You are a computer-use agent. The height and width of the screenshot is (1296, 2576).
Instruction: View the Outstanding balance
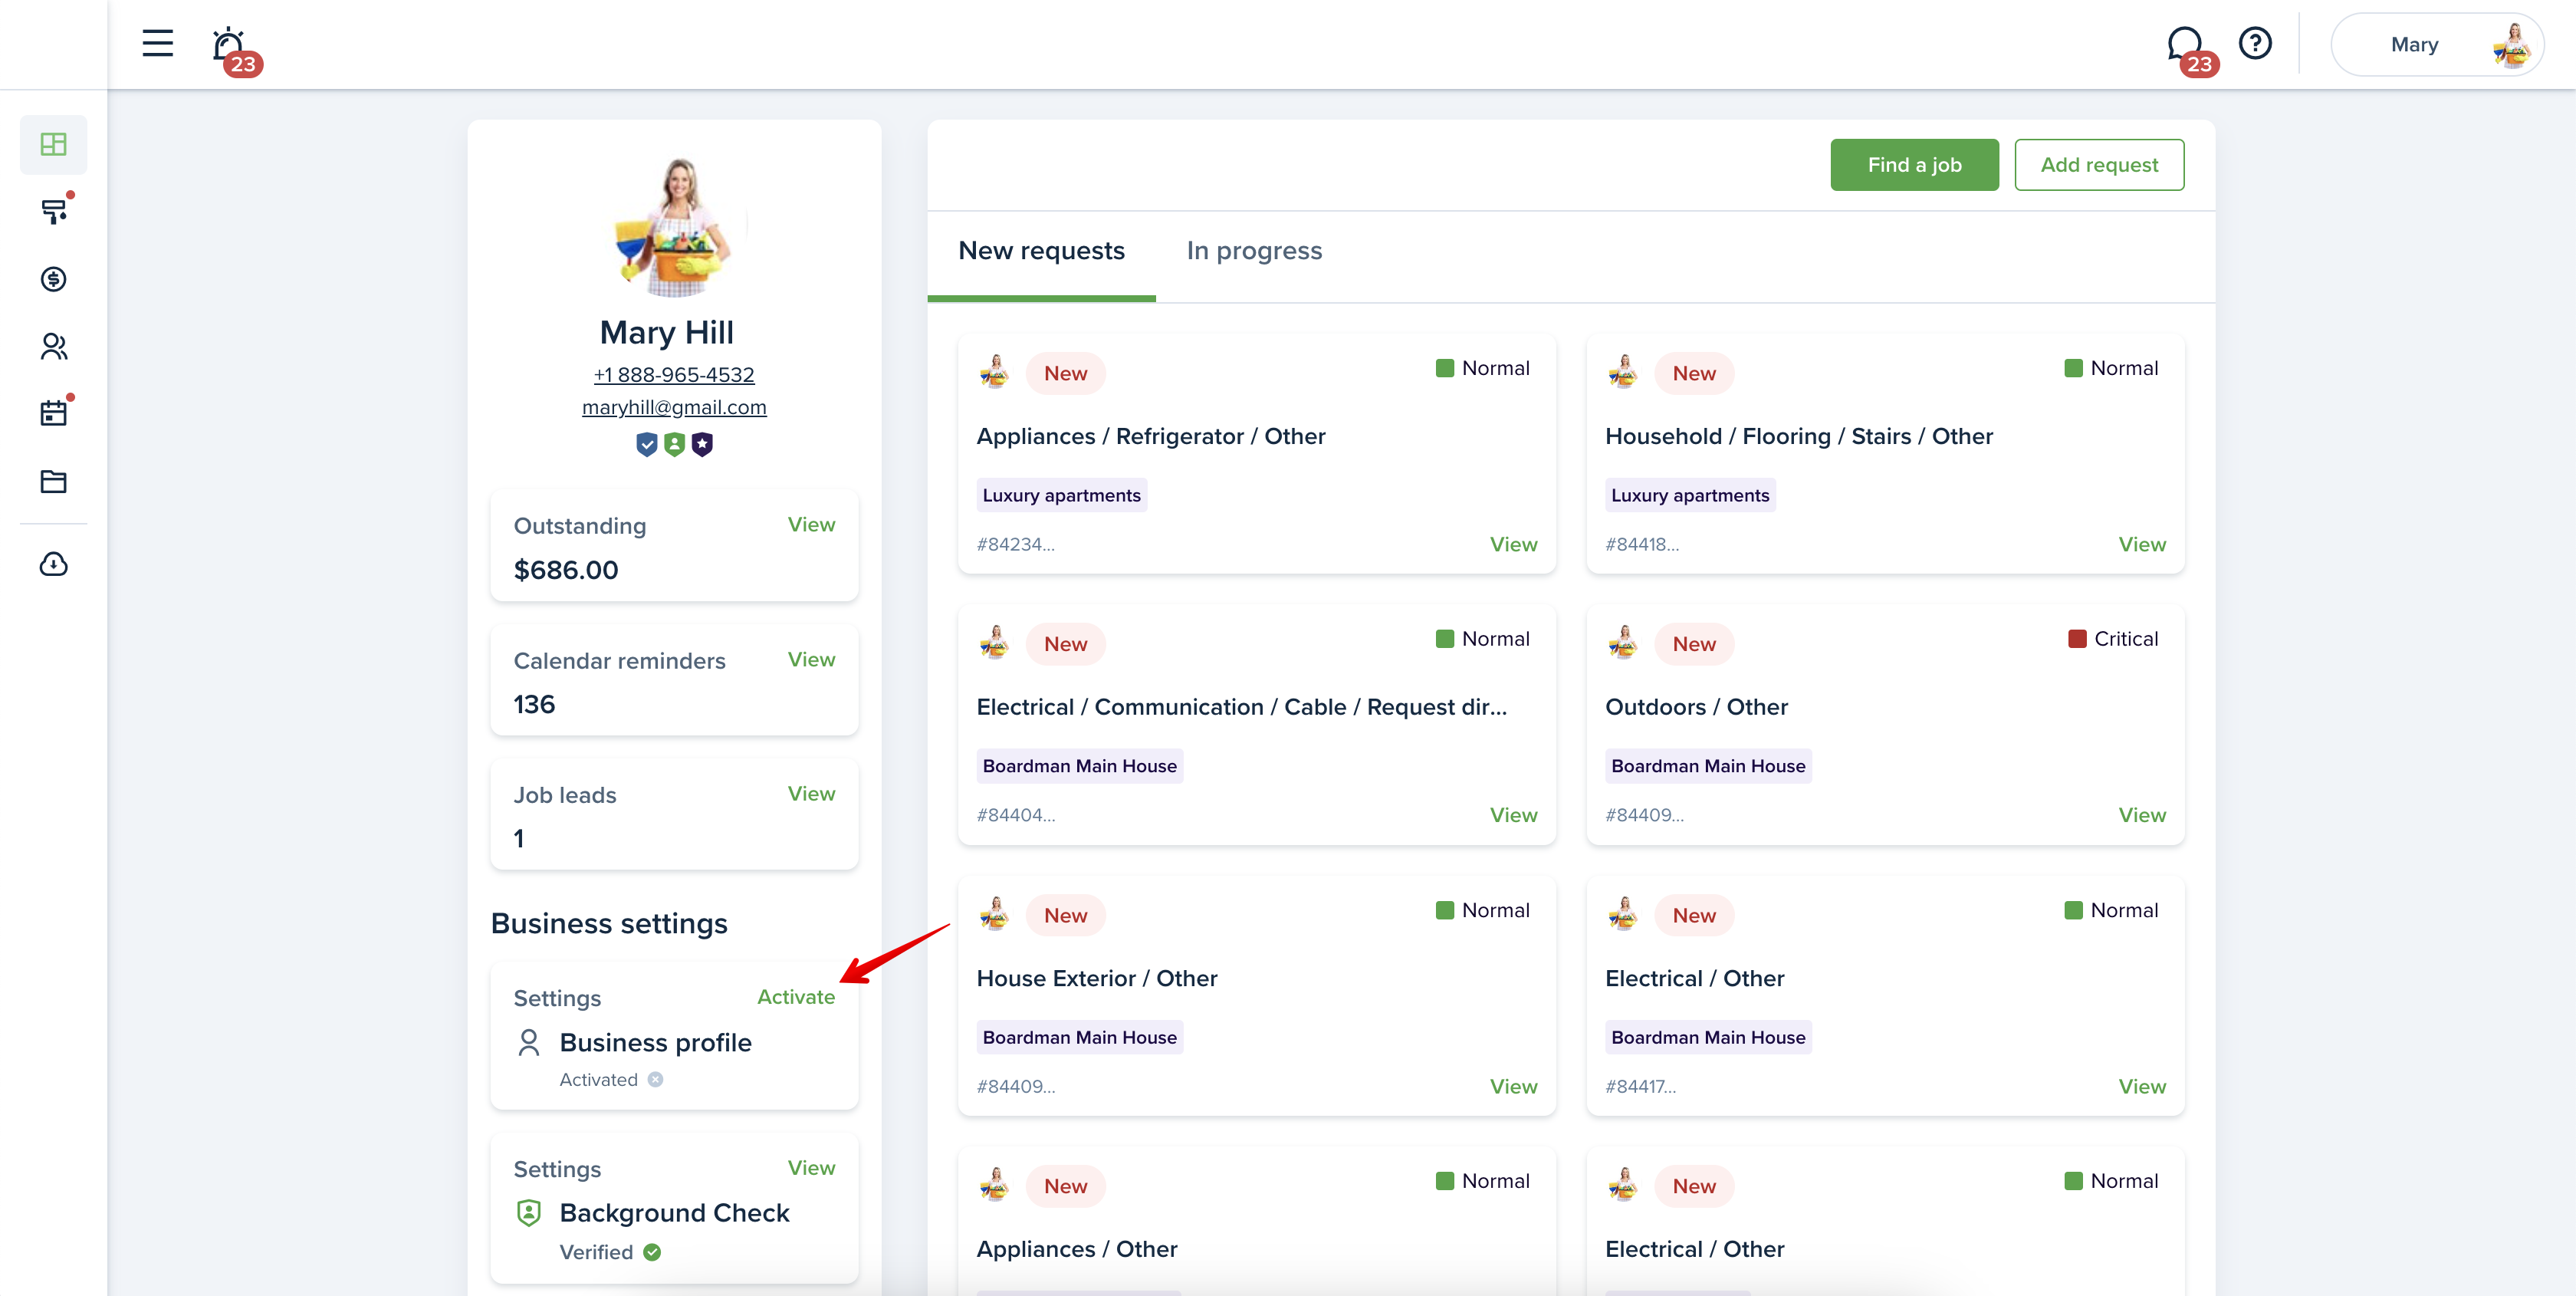click(x=811, y=525)
